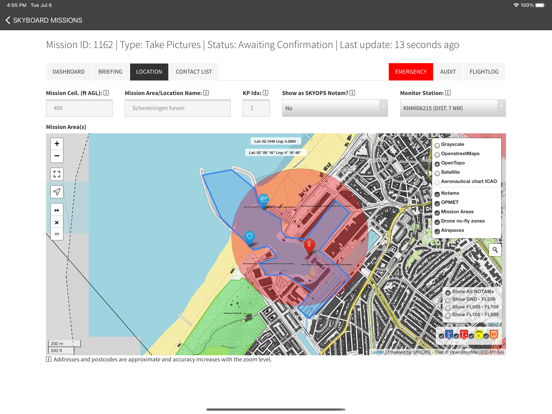This screenshot has width=552, height=414.
Task: Click the blue legend marker icon
Action: coord(448,334)
